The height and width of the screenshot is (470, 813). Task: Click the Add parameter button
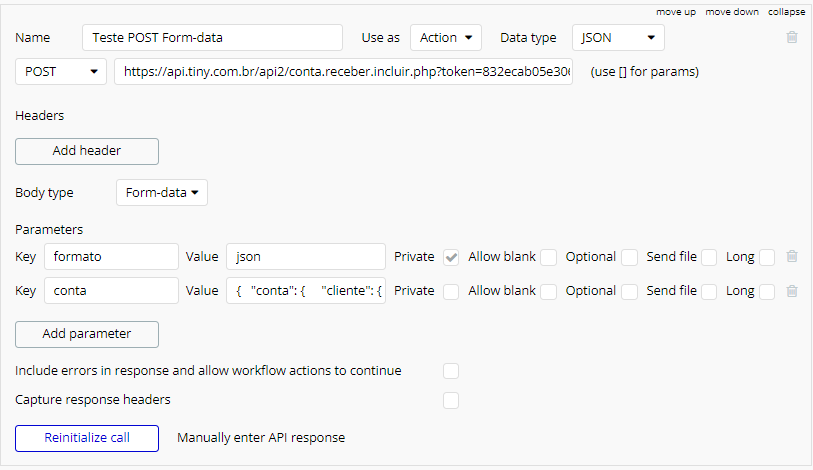click(87, 334)
